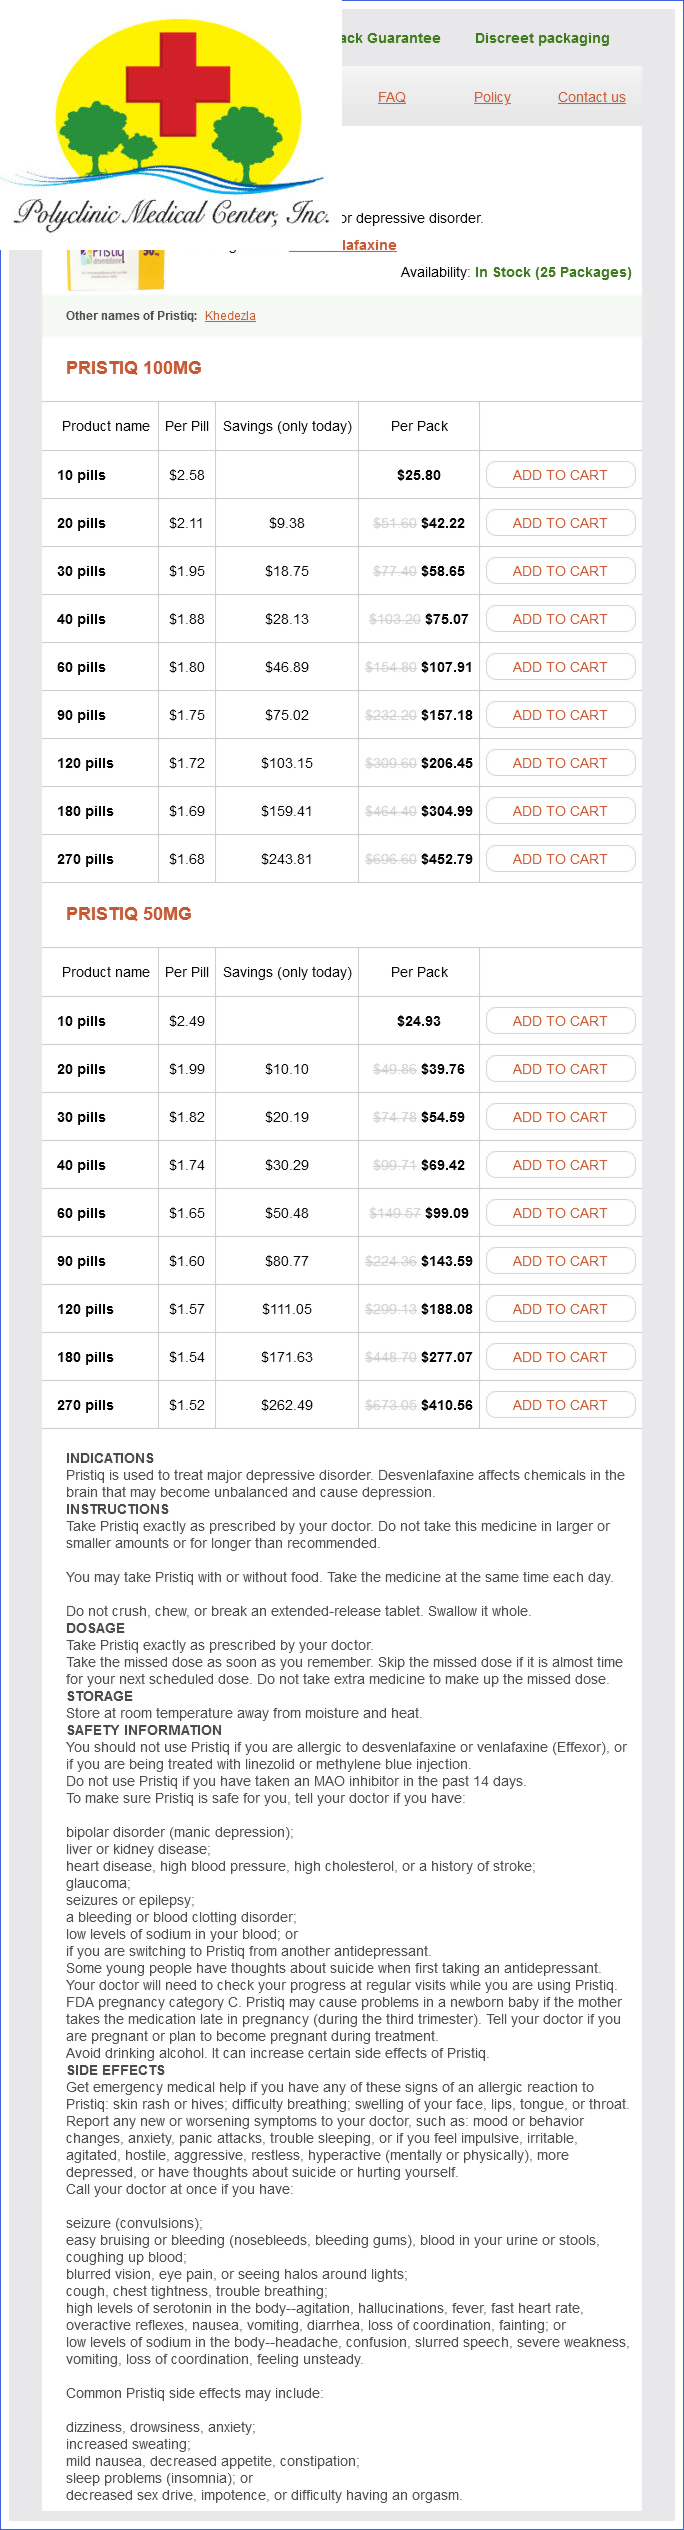Click the PRISTIQ 50MG section heading
Viewport: 684px width, 2530px height.
click(x=129, y=914)
